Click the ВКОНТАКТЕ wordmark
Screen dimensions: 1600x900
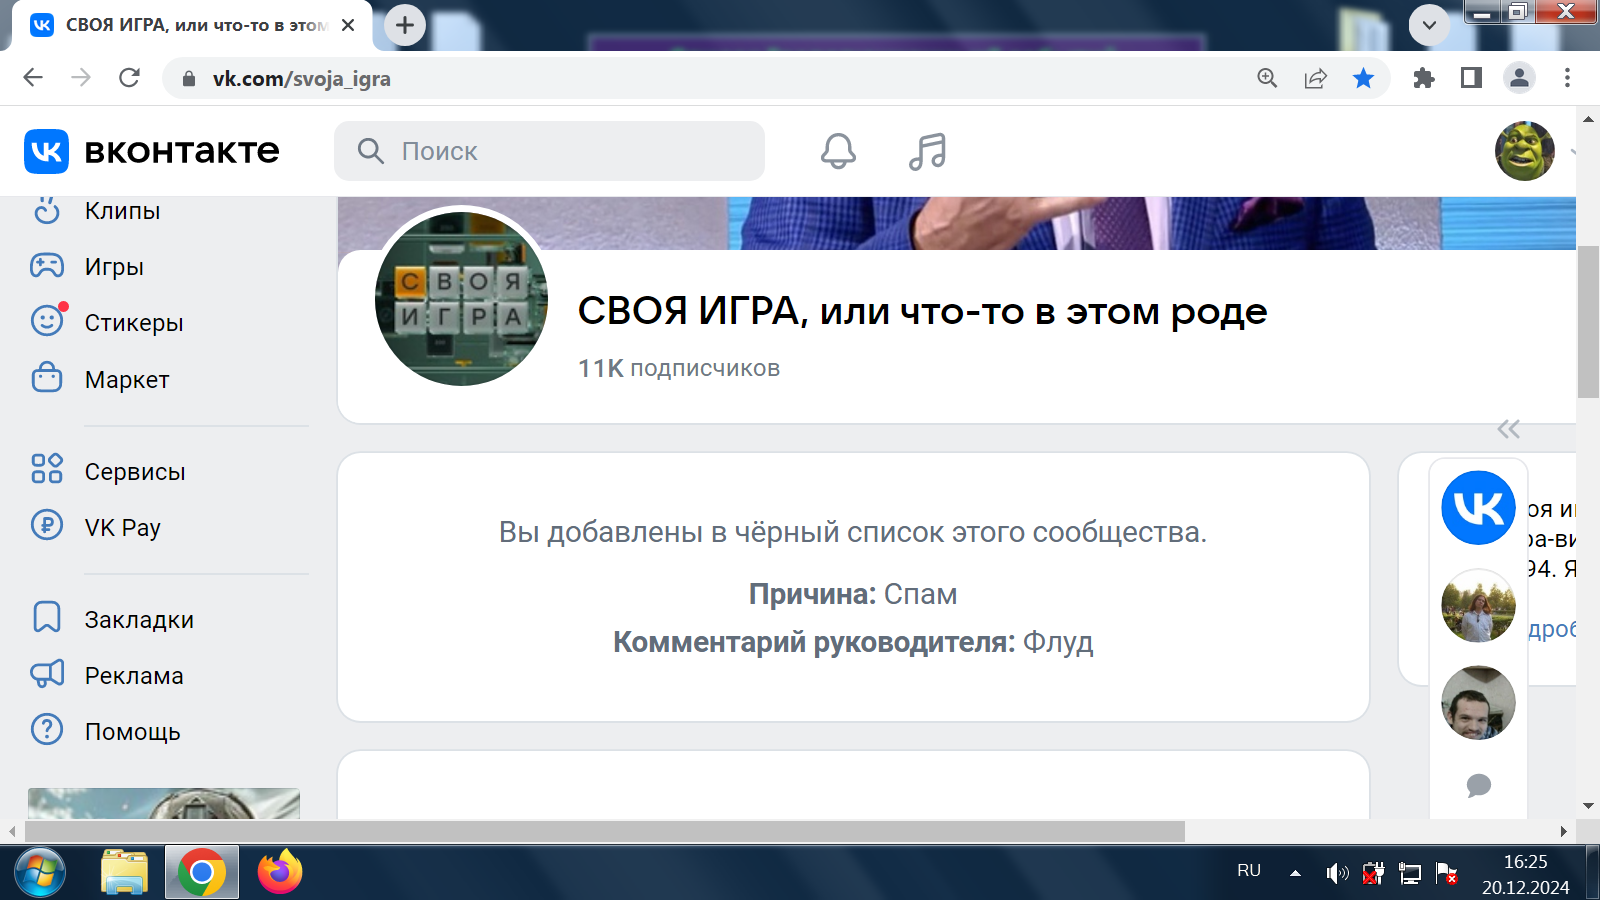click(x=182, y=151)
